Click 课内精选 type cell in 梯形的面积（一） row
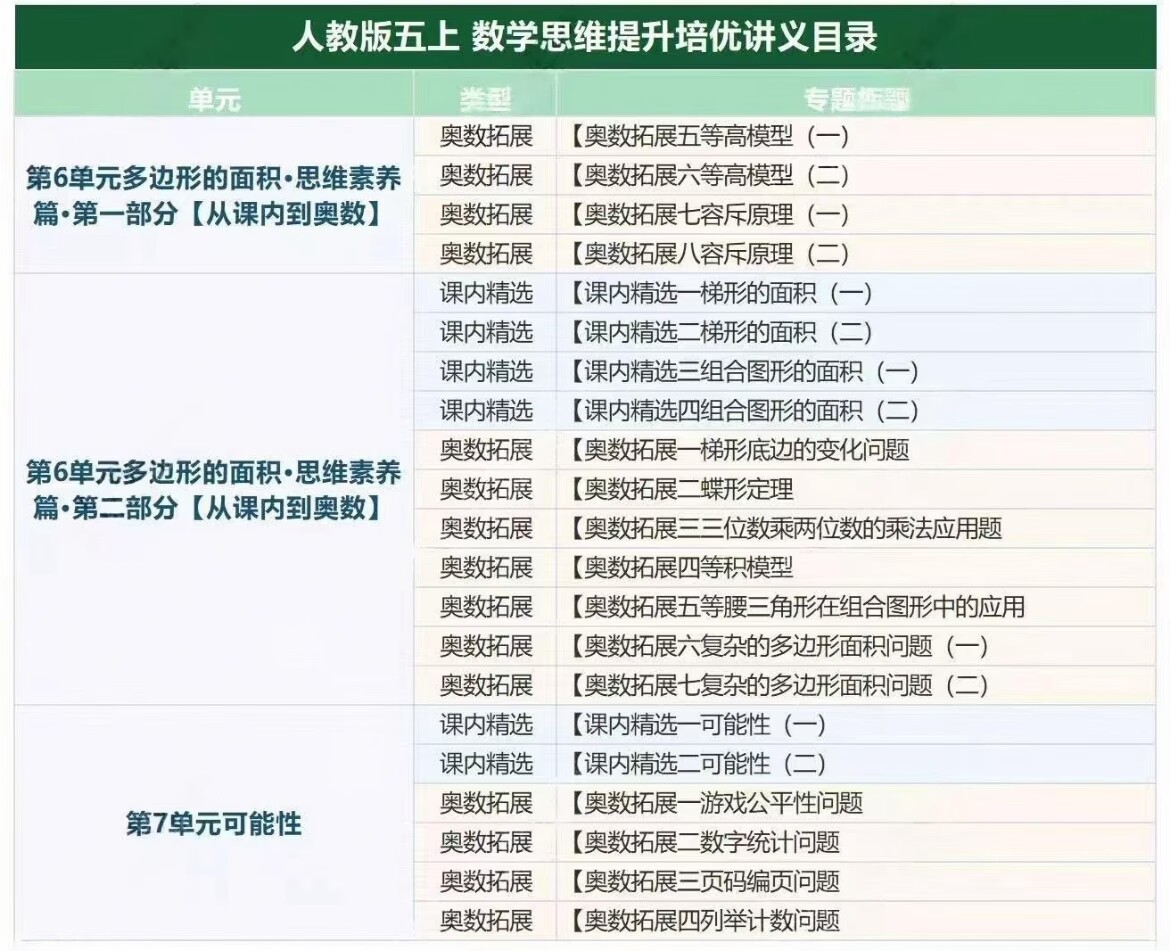The image size is (1170, 951). pyautogui.click(x=487, y=293)
